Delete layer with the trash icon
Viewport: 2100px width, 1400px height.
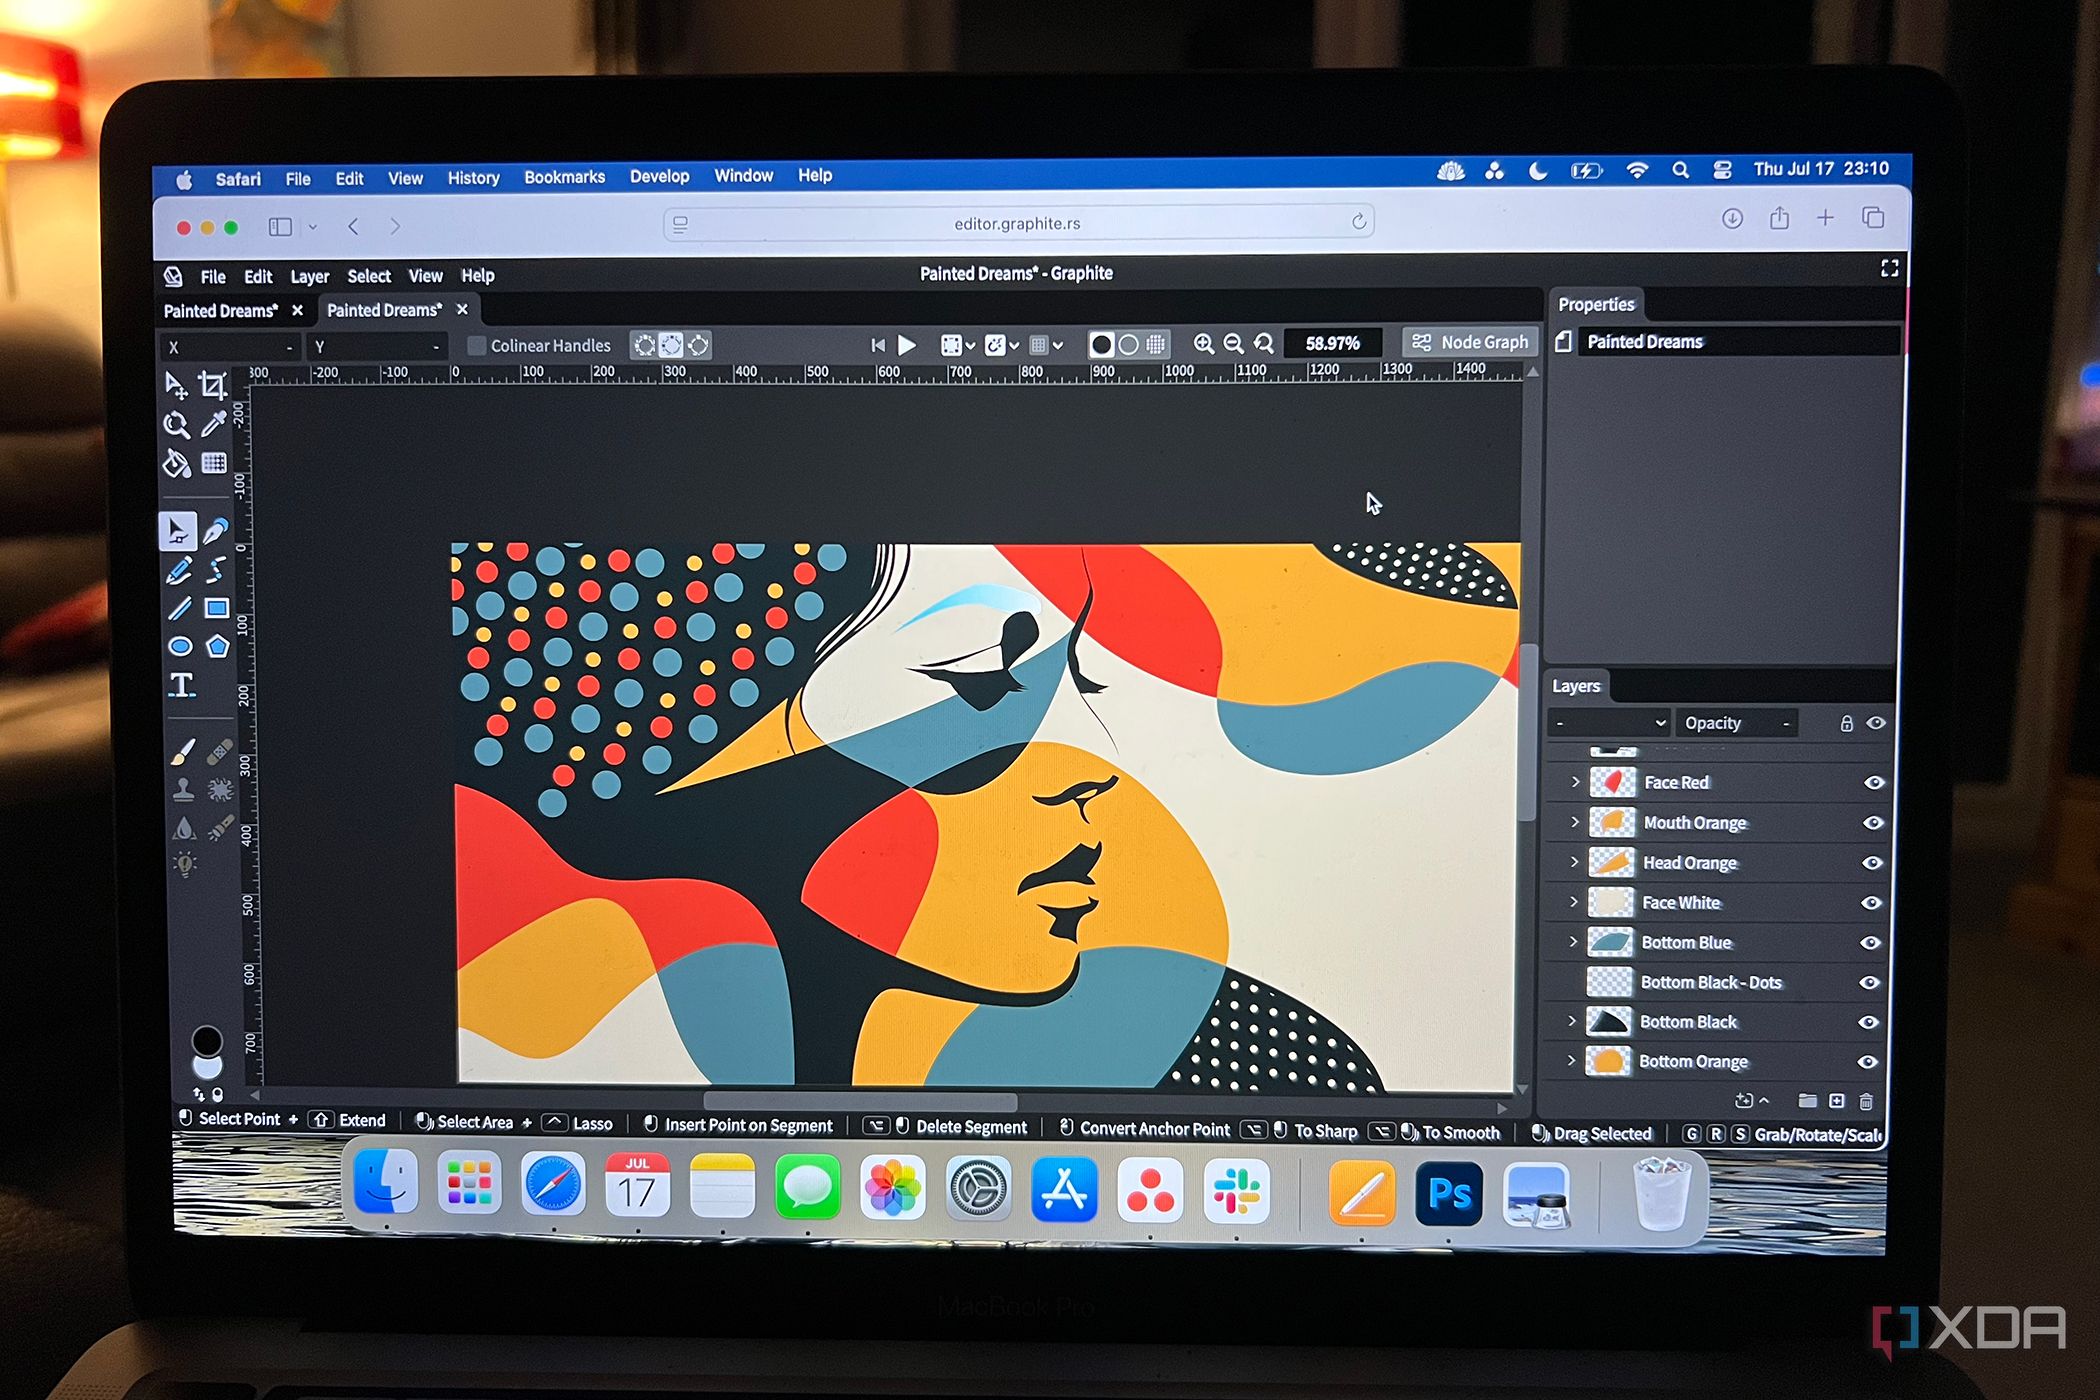pyautogui.click(x=1866, y=1101)
